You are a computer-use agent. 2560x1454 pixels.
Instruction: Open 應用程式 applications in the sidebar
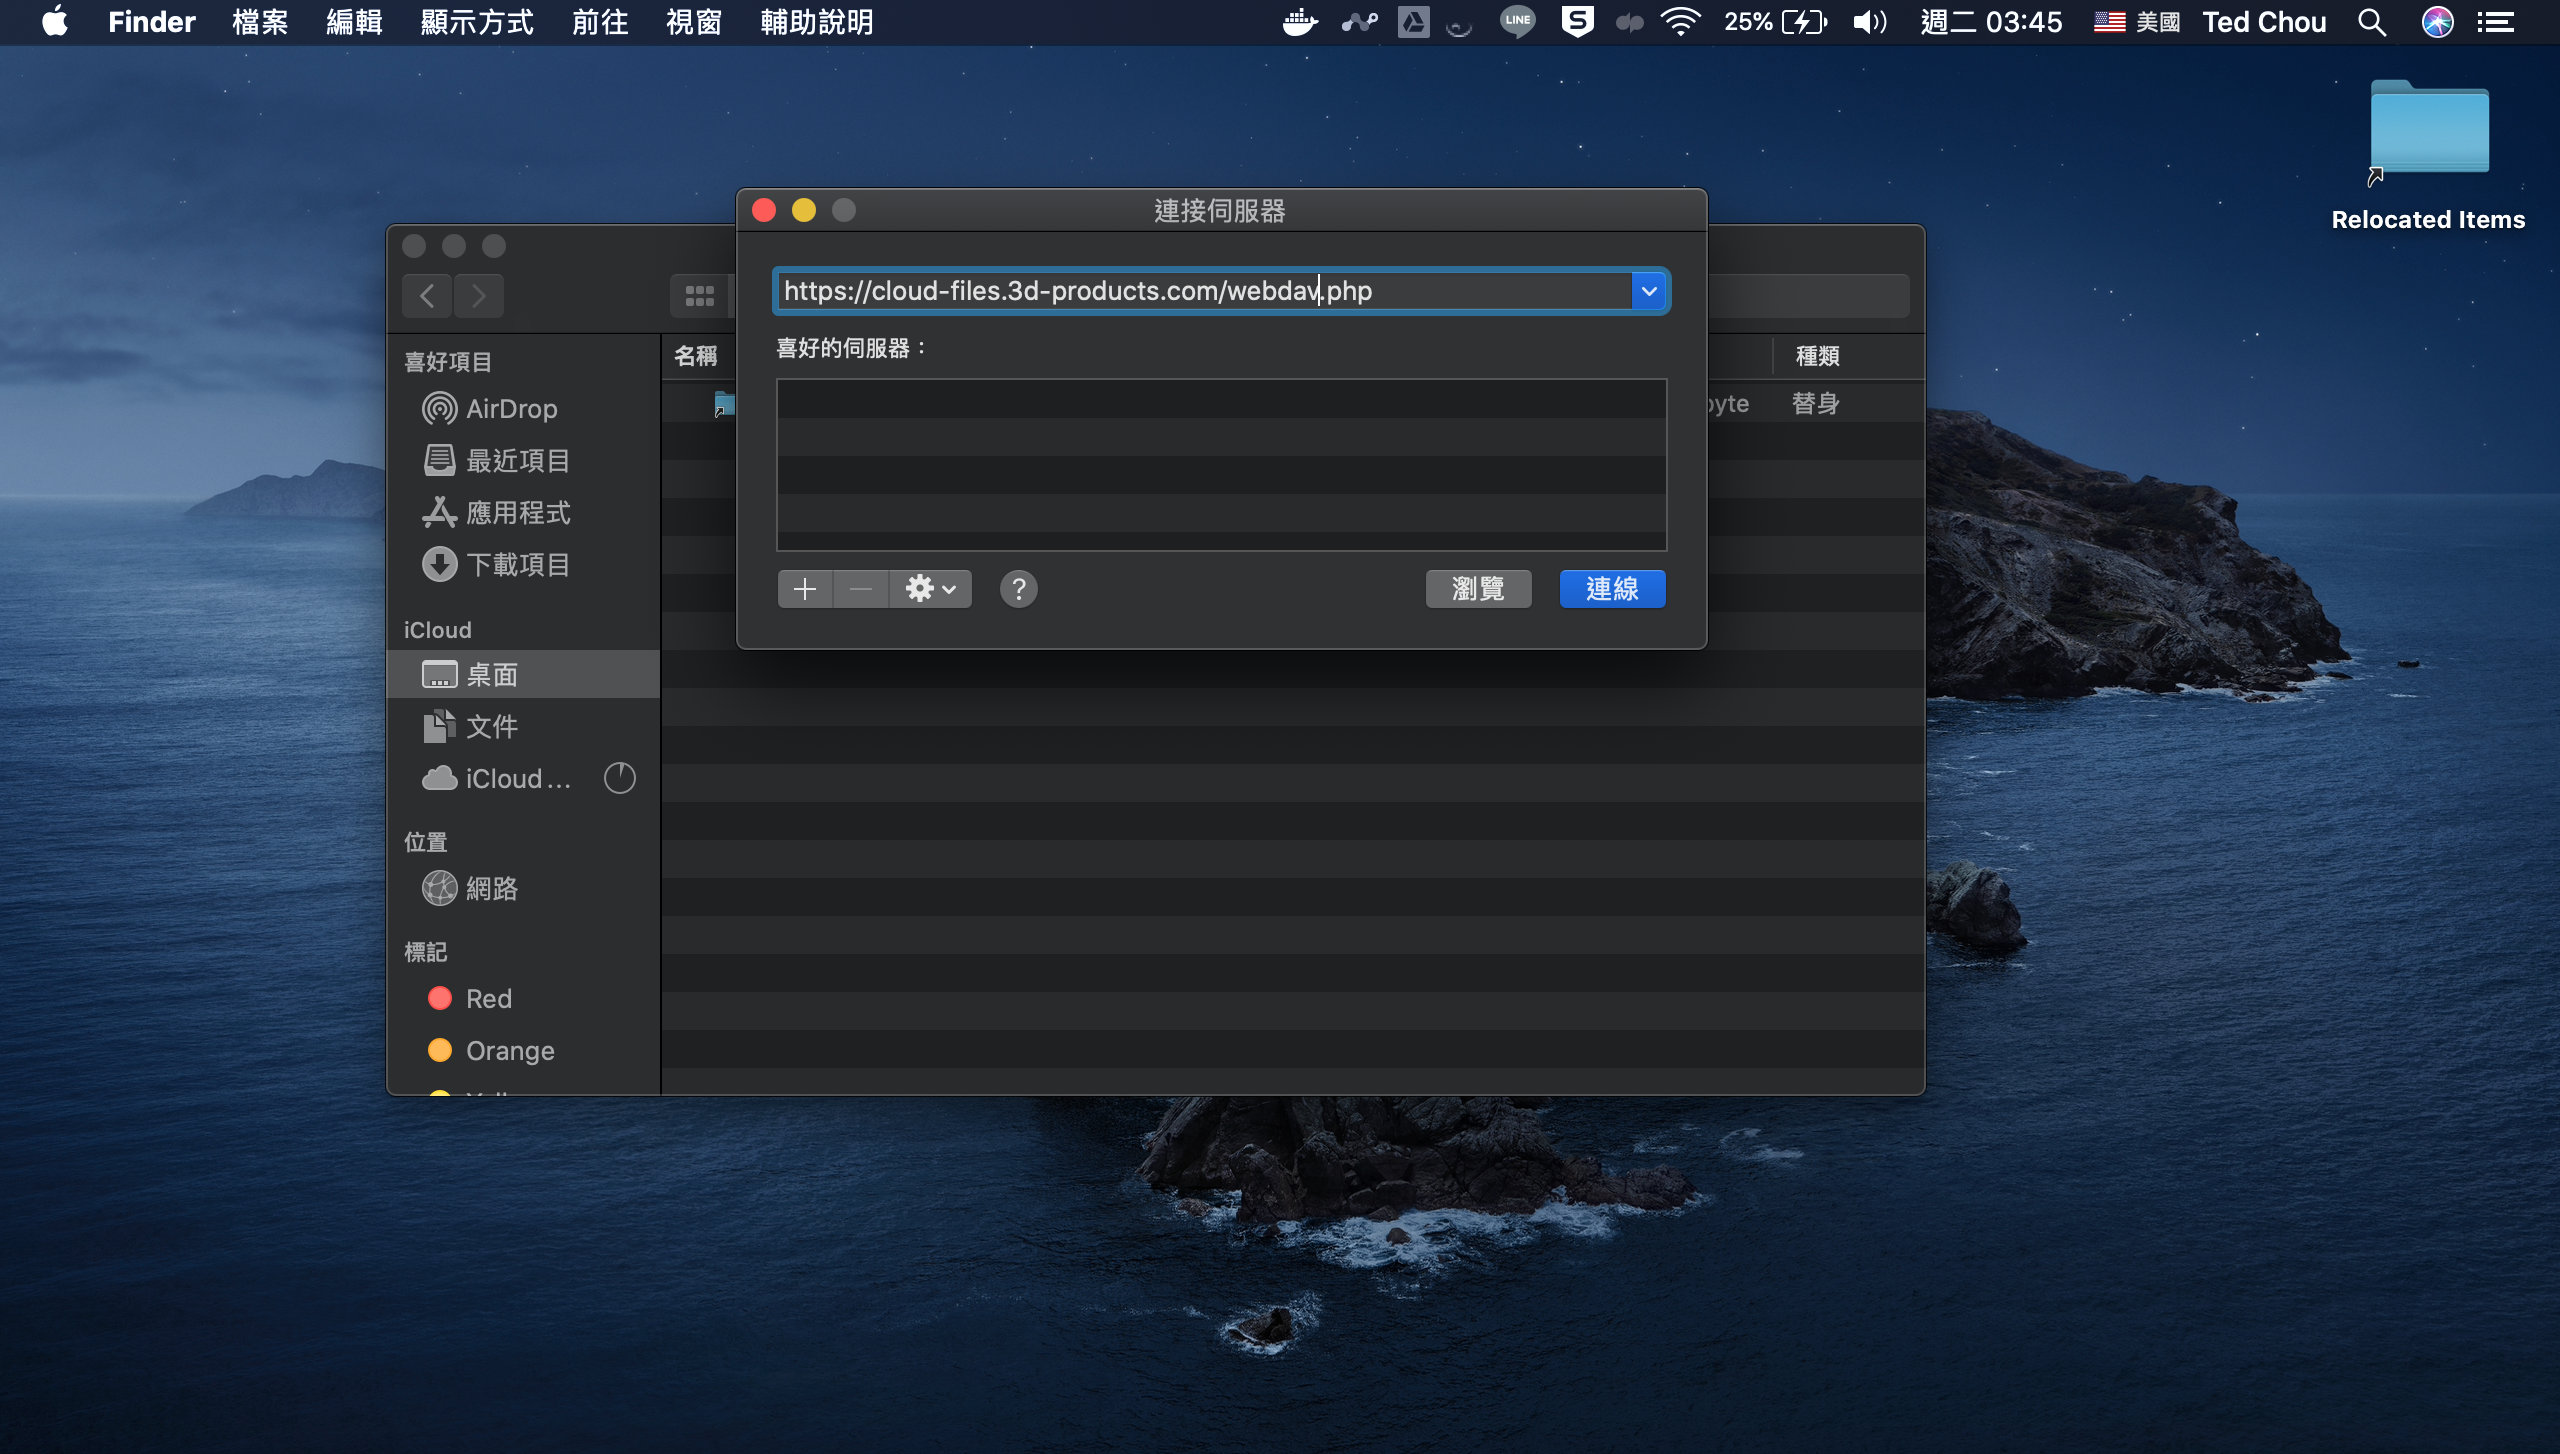pyautogui.click(x=517, y=513)
